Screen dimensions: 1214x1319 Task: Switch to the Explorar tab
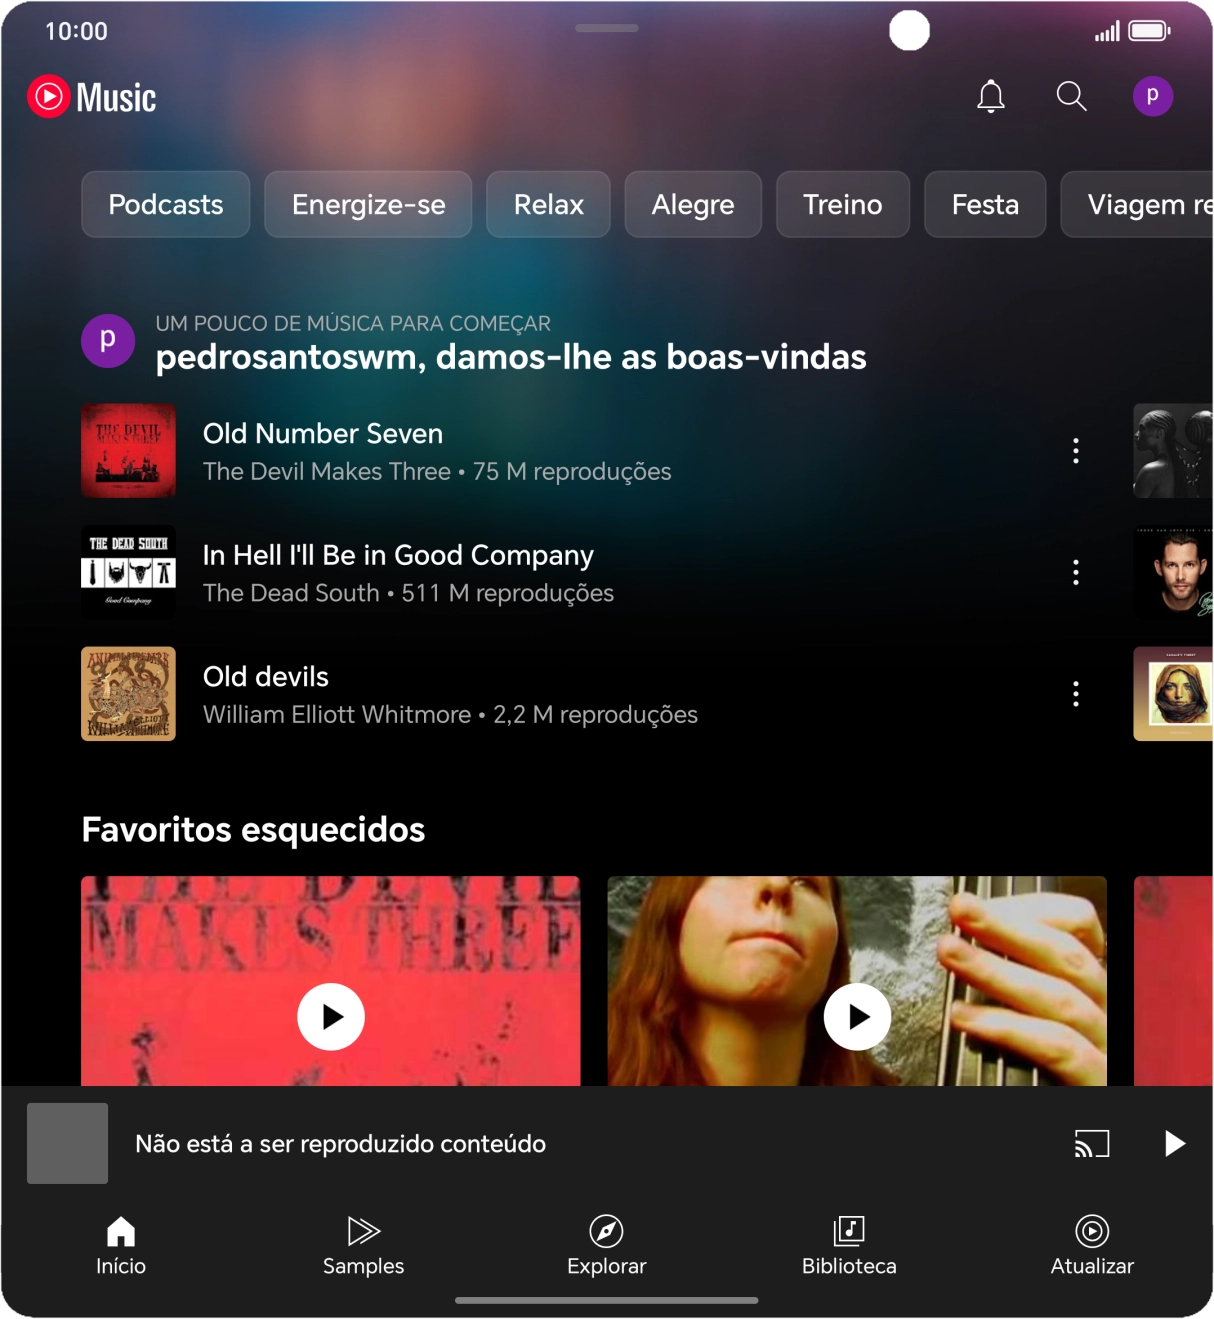606,1245
